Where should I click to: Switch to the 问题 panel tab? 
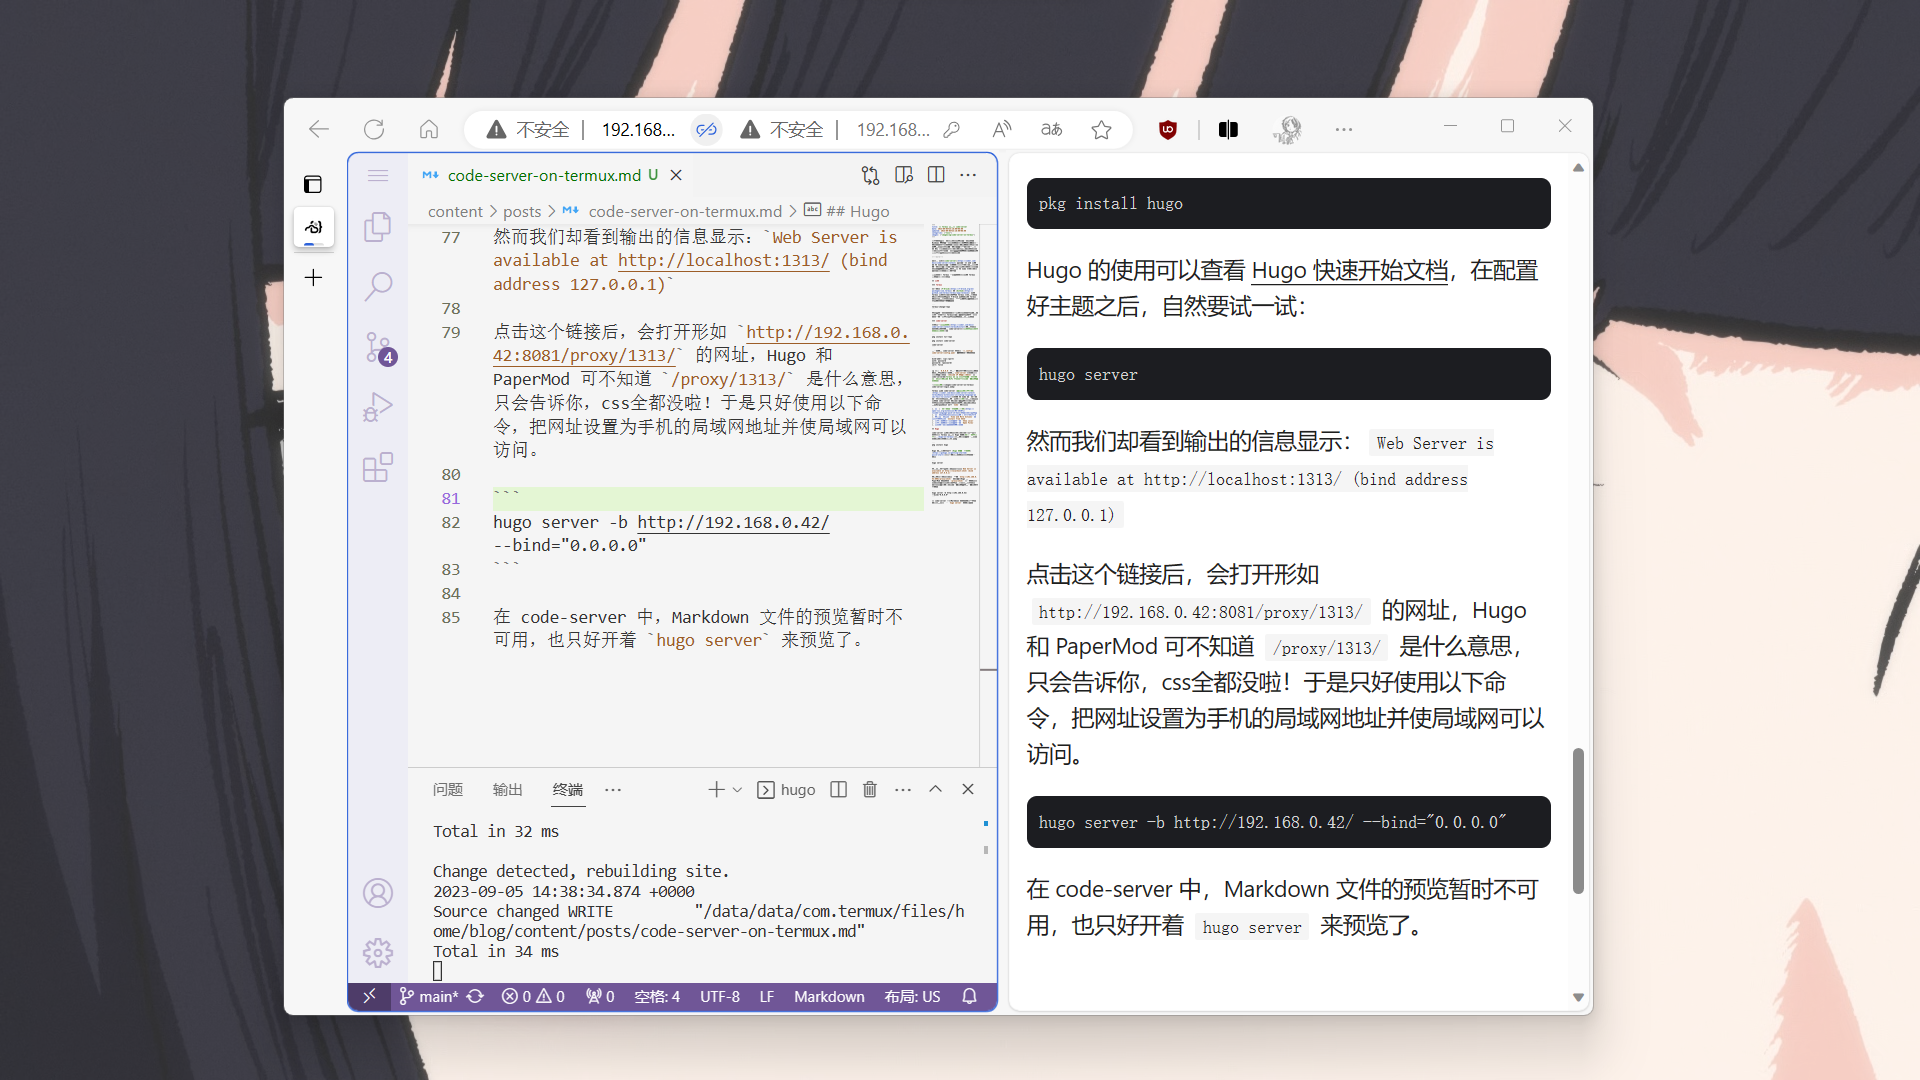(448, 790)
